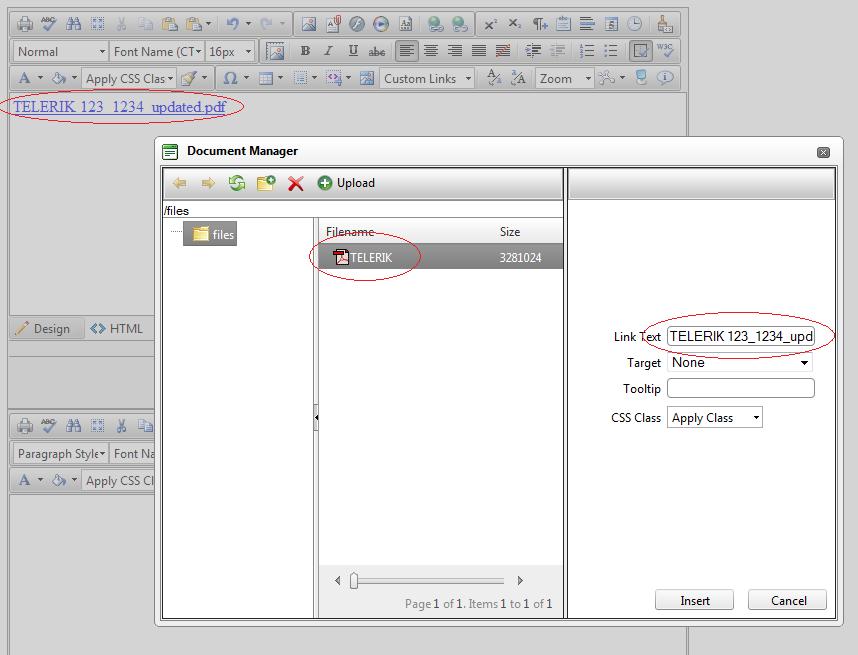This screenshot has width=858, height=655.
Task: Open the Normal paragraph format dropdown
Action: coord(60,51)
